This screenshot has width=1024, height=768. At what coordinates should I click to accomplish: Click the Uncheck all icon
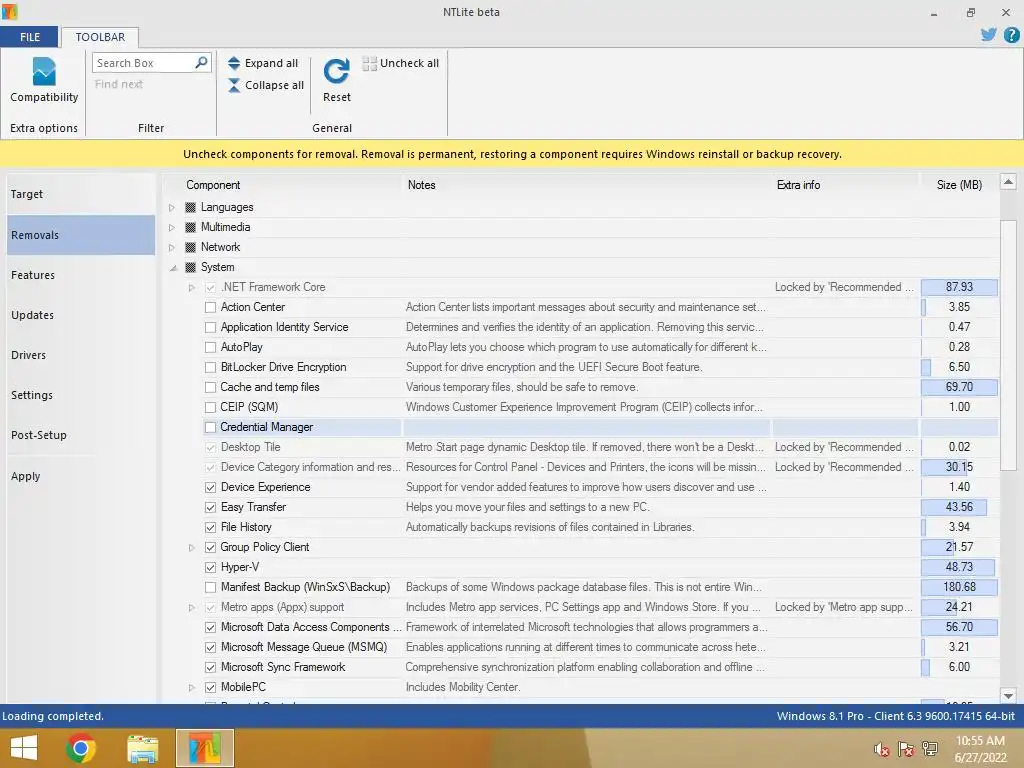369,63
